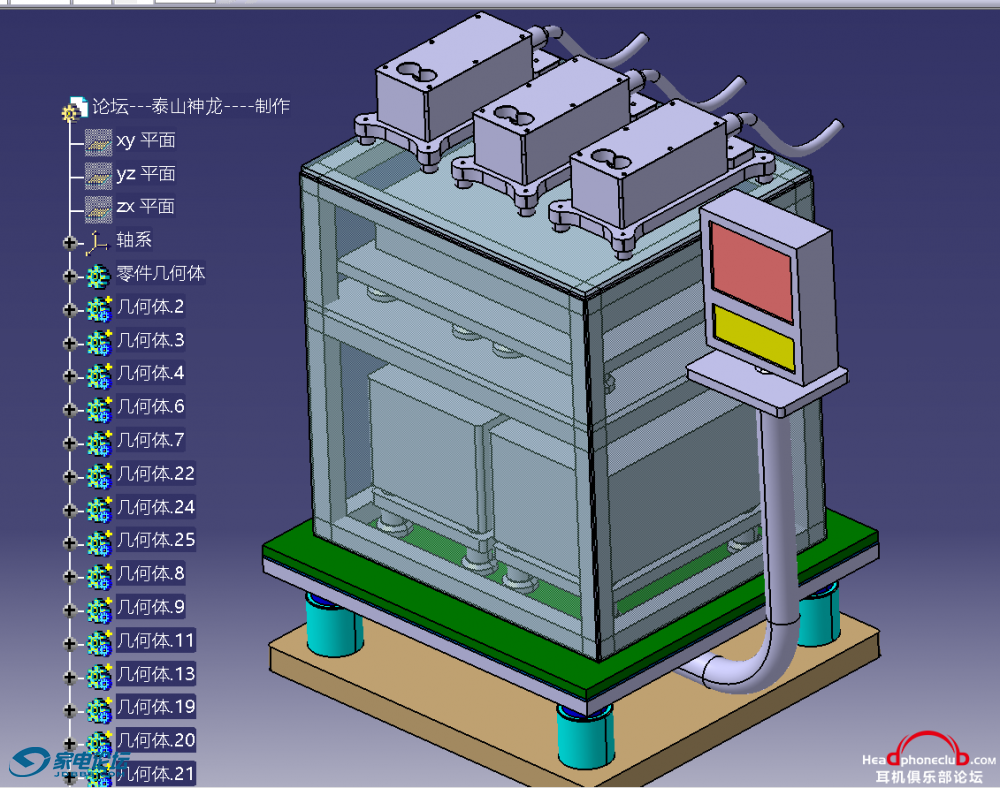Select the gear icon for 几何体.4
The image size is (1000, 788).
point(98,375)
